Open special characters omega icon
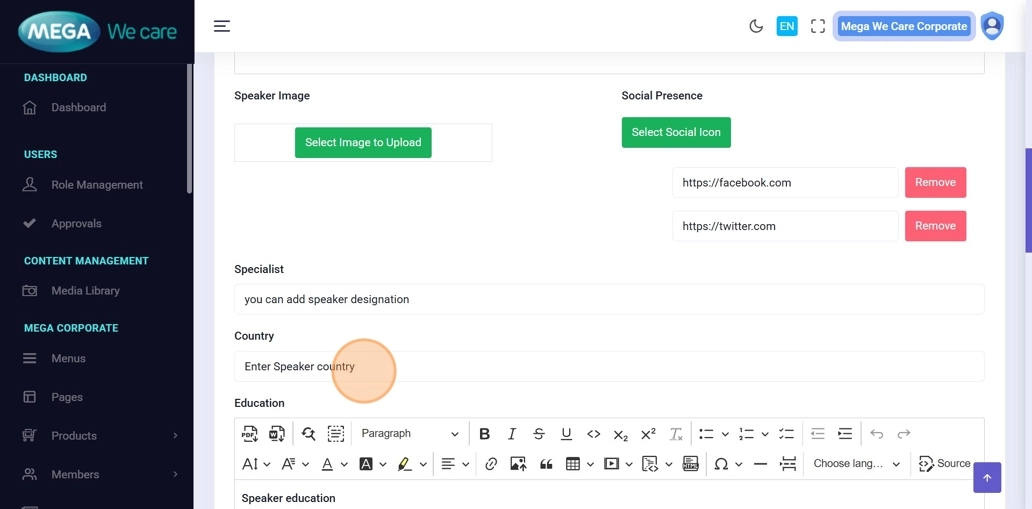The image size is (1032, 509). coord(721,464)
